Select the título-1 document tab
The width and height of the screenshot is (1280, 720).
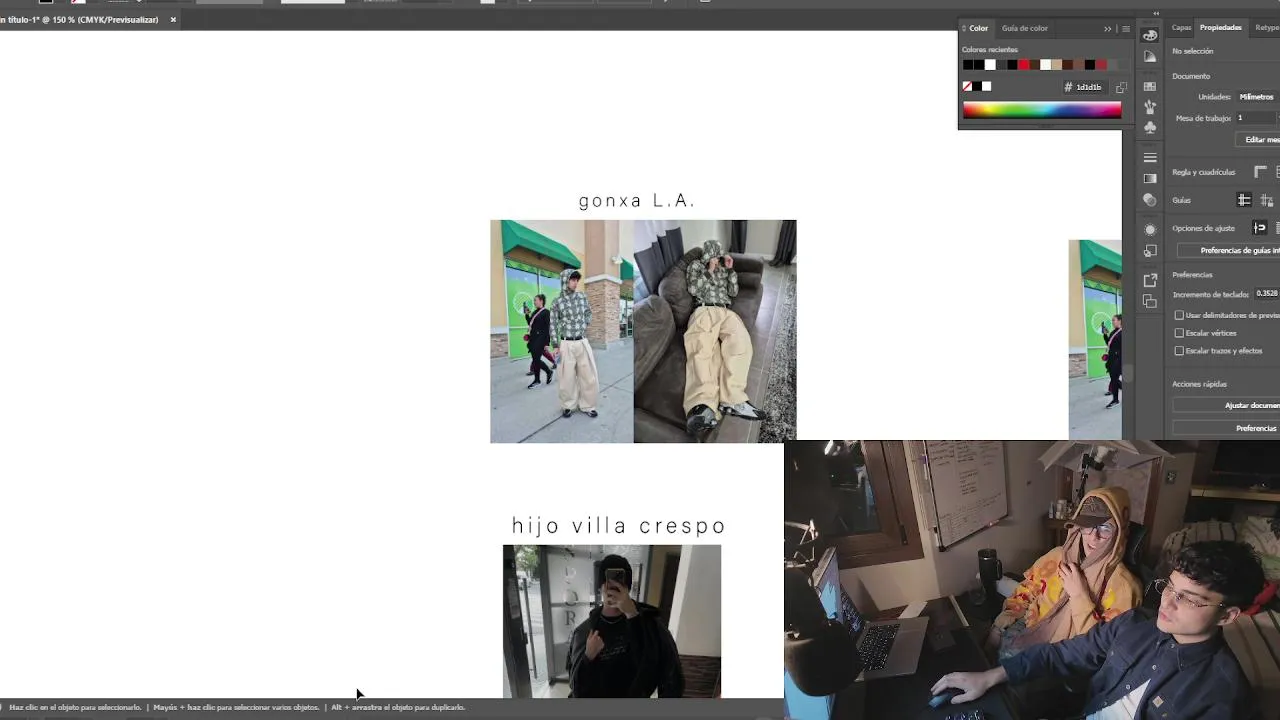80,20
